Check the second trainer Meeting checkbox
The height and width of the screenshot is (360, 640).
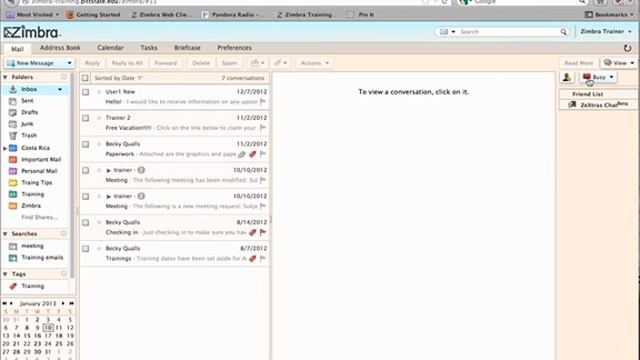(85, 197)
